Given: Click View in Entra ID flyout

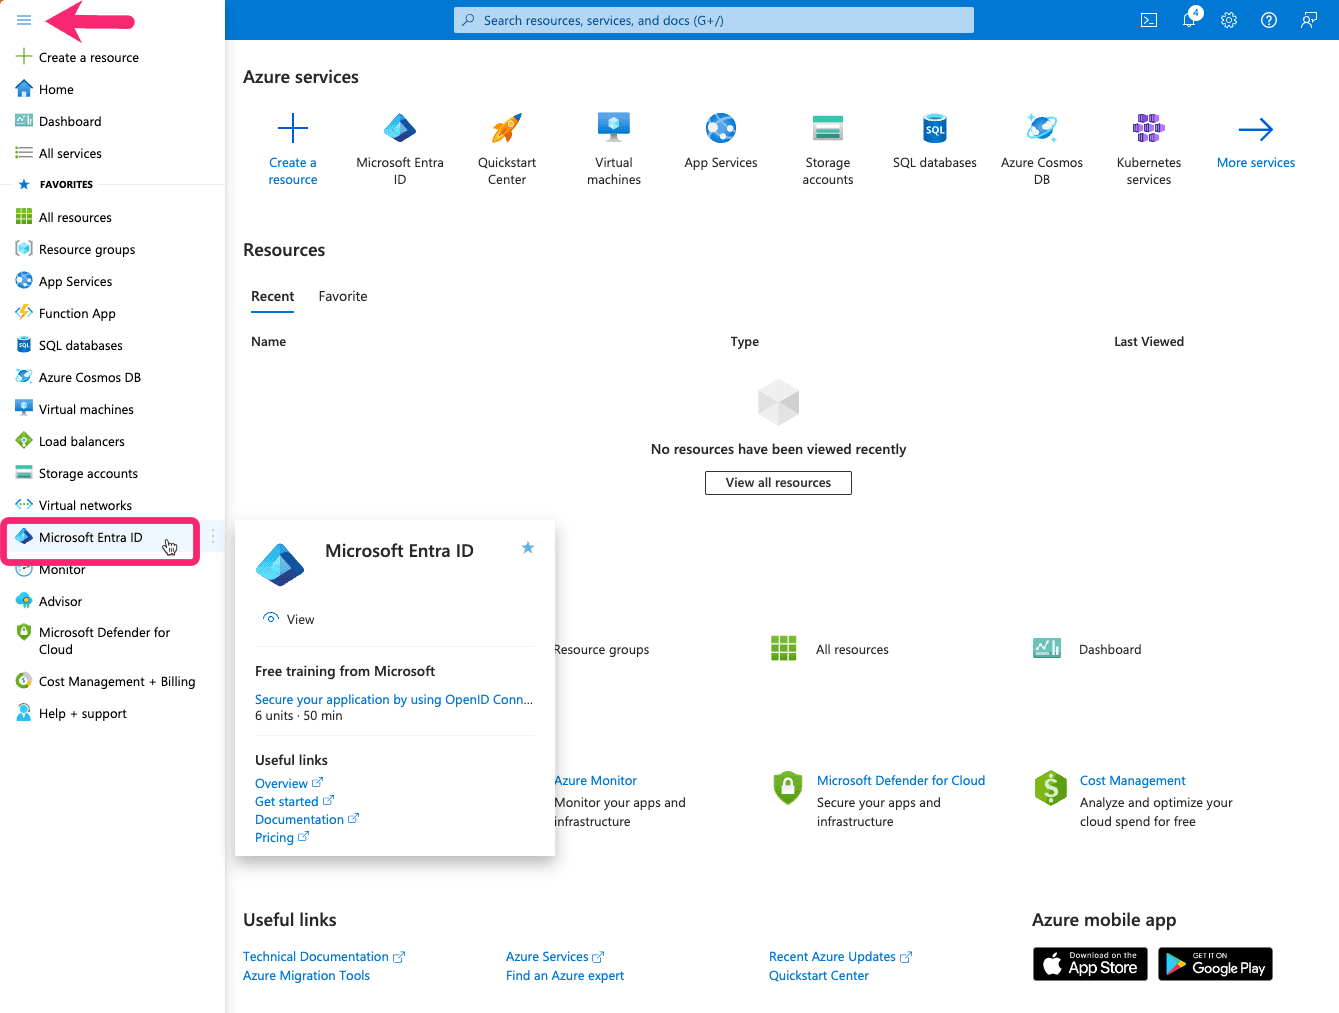Looking at the screenshot, I should (x=288, y=619).
